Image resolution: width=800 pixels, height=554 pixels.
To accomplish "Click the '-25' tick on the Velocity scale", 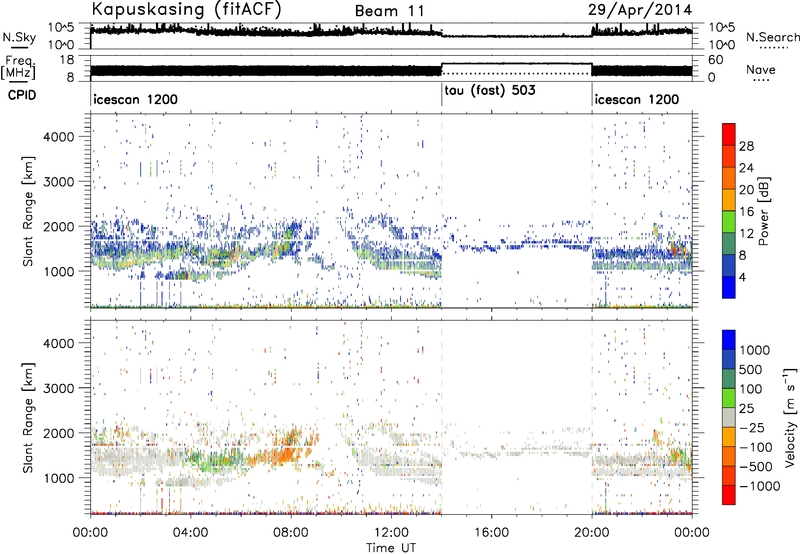I will pos(752,427).
